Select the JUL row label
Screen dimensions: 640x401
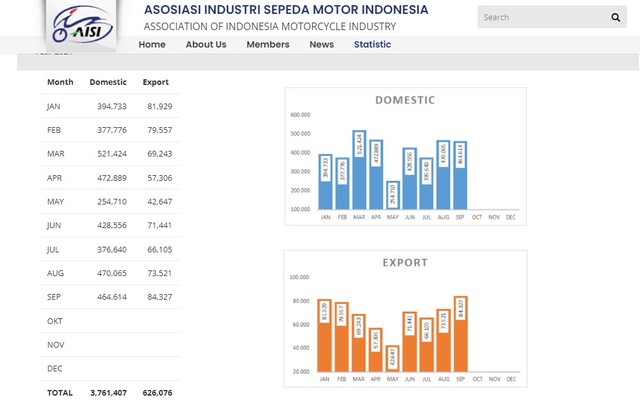pyautogui.click(x=53, y=250)
